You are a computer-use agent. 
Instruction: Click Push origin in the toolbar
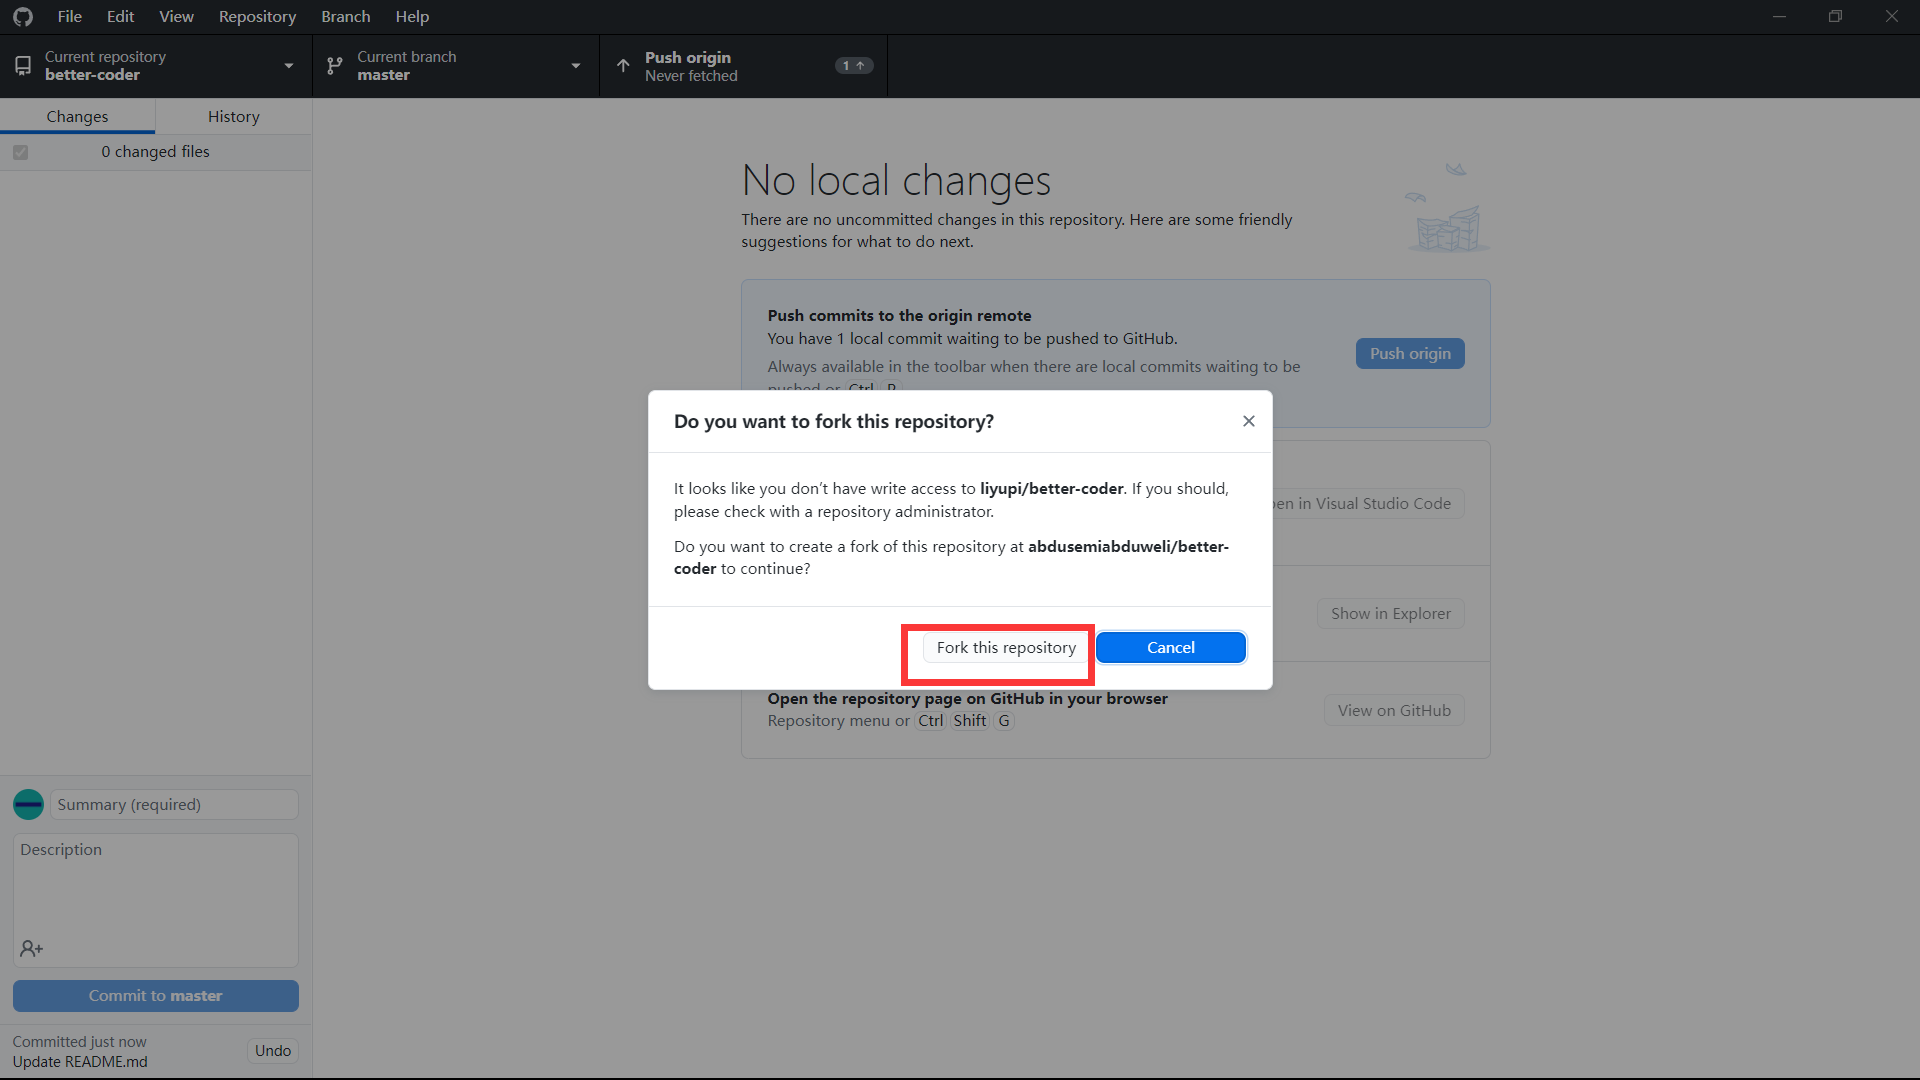click(x=743, y=66)
